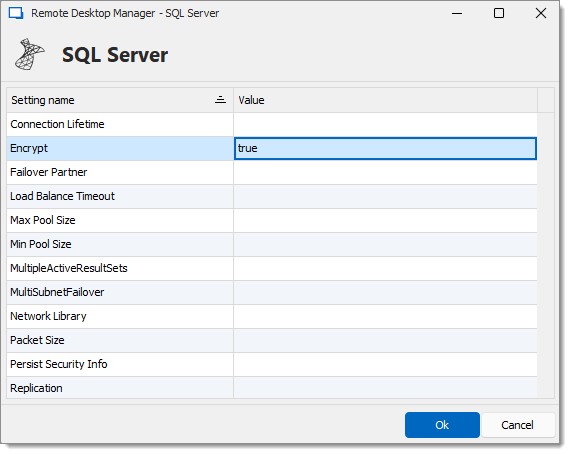Close the SQL Server dialog window
Image resolution: width=570 pixels, height=454 pixels.
[541, 13]
